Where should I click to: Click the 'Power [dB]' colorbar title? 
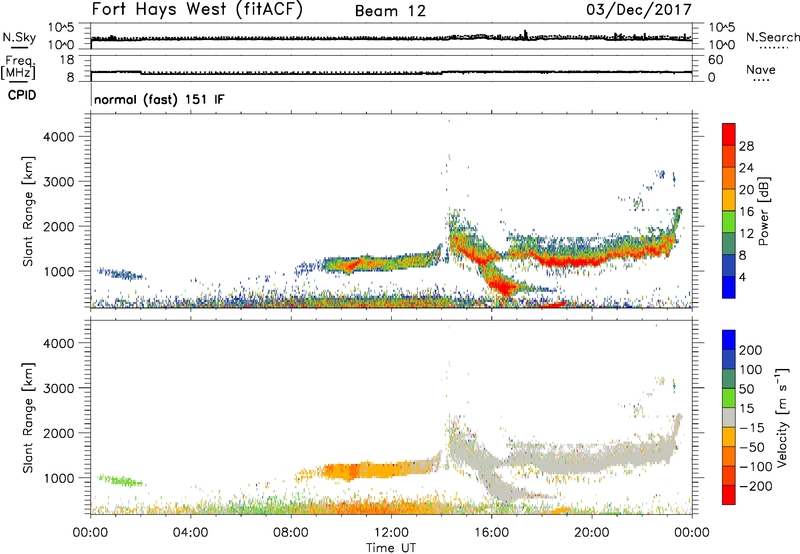[764, 211]
